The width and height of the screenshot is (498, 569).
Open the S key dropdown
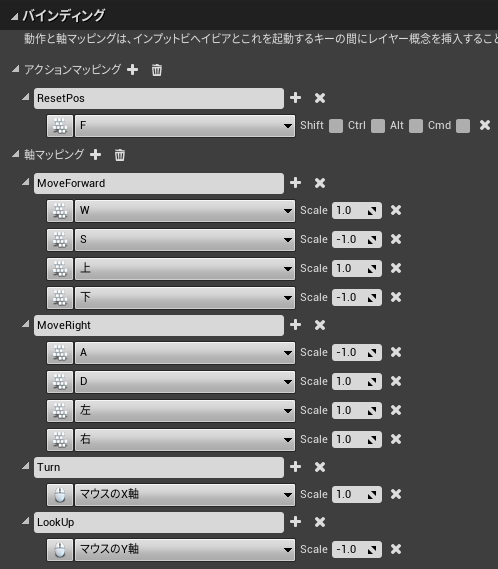point(185,240)
